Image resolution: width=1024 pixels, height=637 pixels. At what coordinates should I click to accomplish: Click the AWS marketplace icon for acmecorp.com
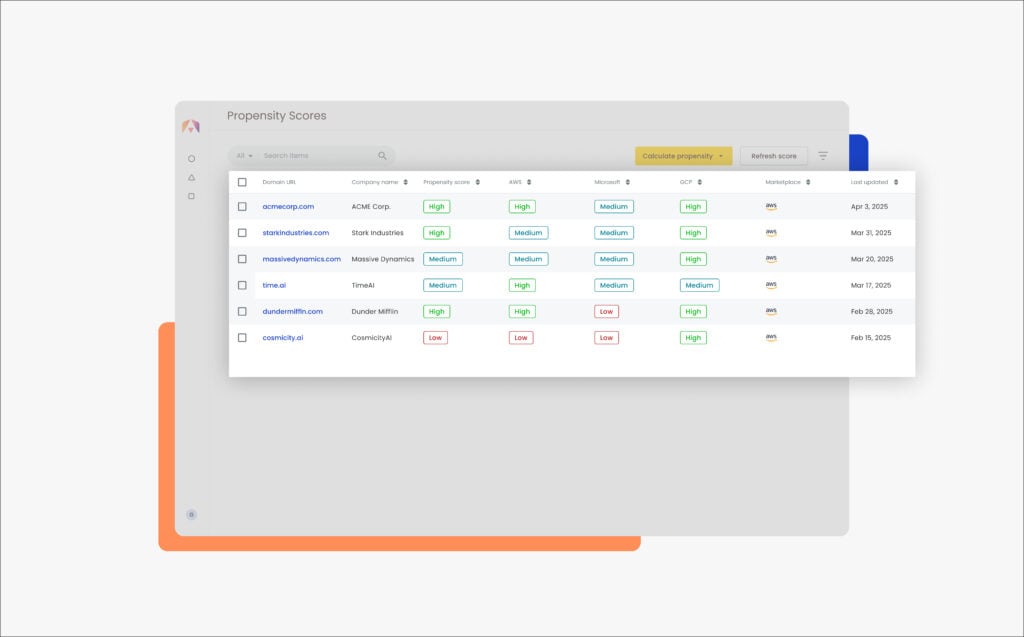[x=771, y=206]
